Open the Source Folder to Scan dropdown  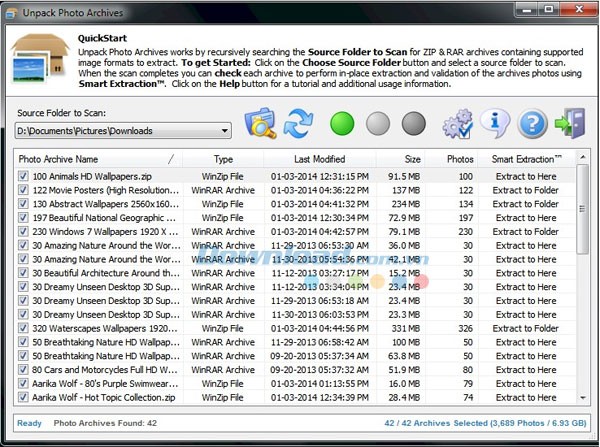[224, 131]
